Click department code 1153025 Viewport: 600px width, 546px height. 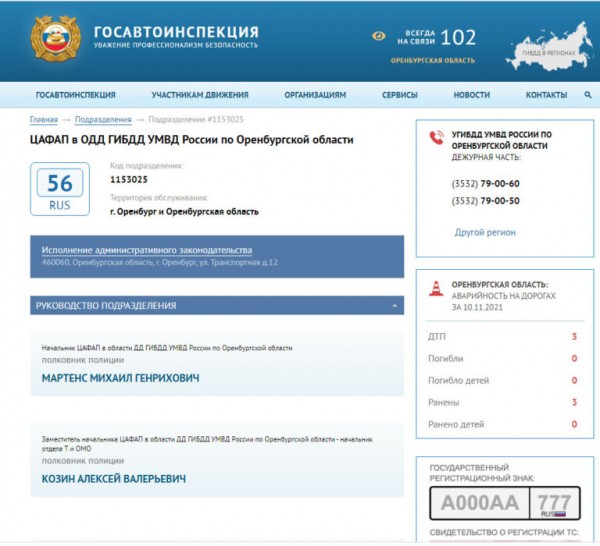[129, 179]
